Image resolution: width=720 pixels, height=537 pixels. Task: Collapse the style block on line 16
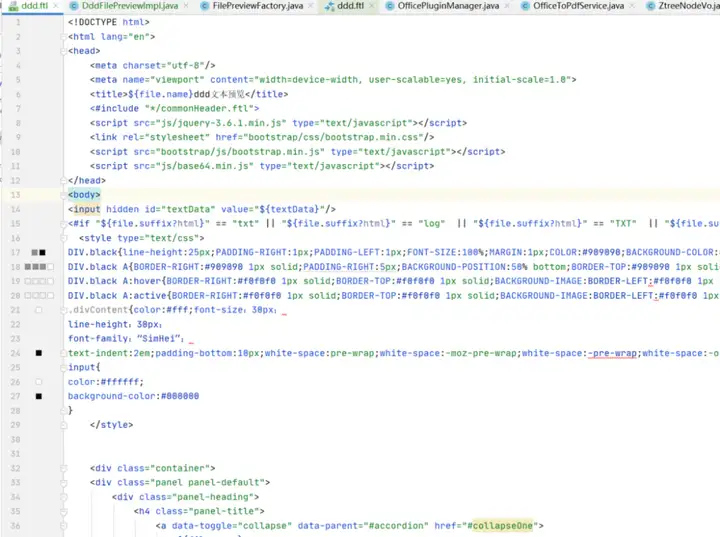[63, 238]
